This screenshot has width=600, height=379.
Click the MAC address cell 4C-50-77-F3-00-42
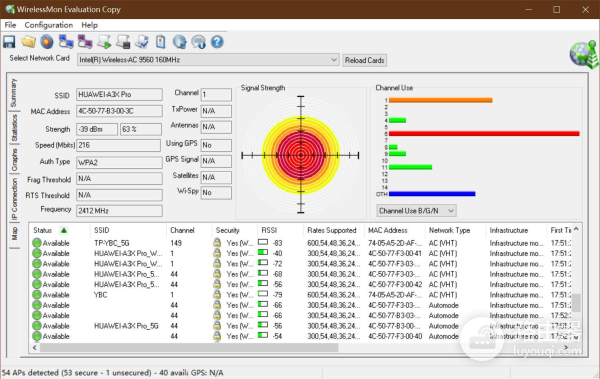(395, 284)
